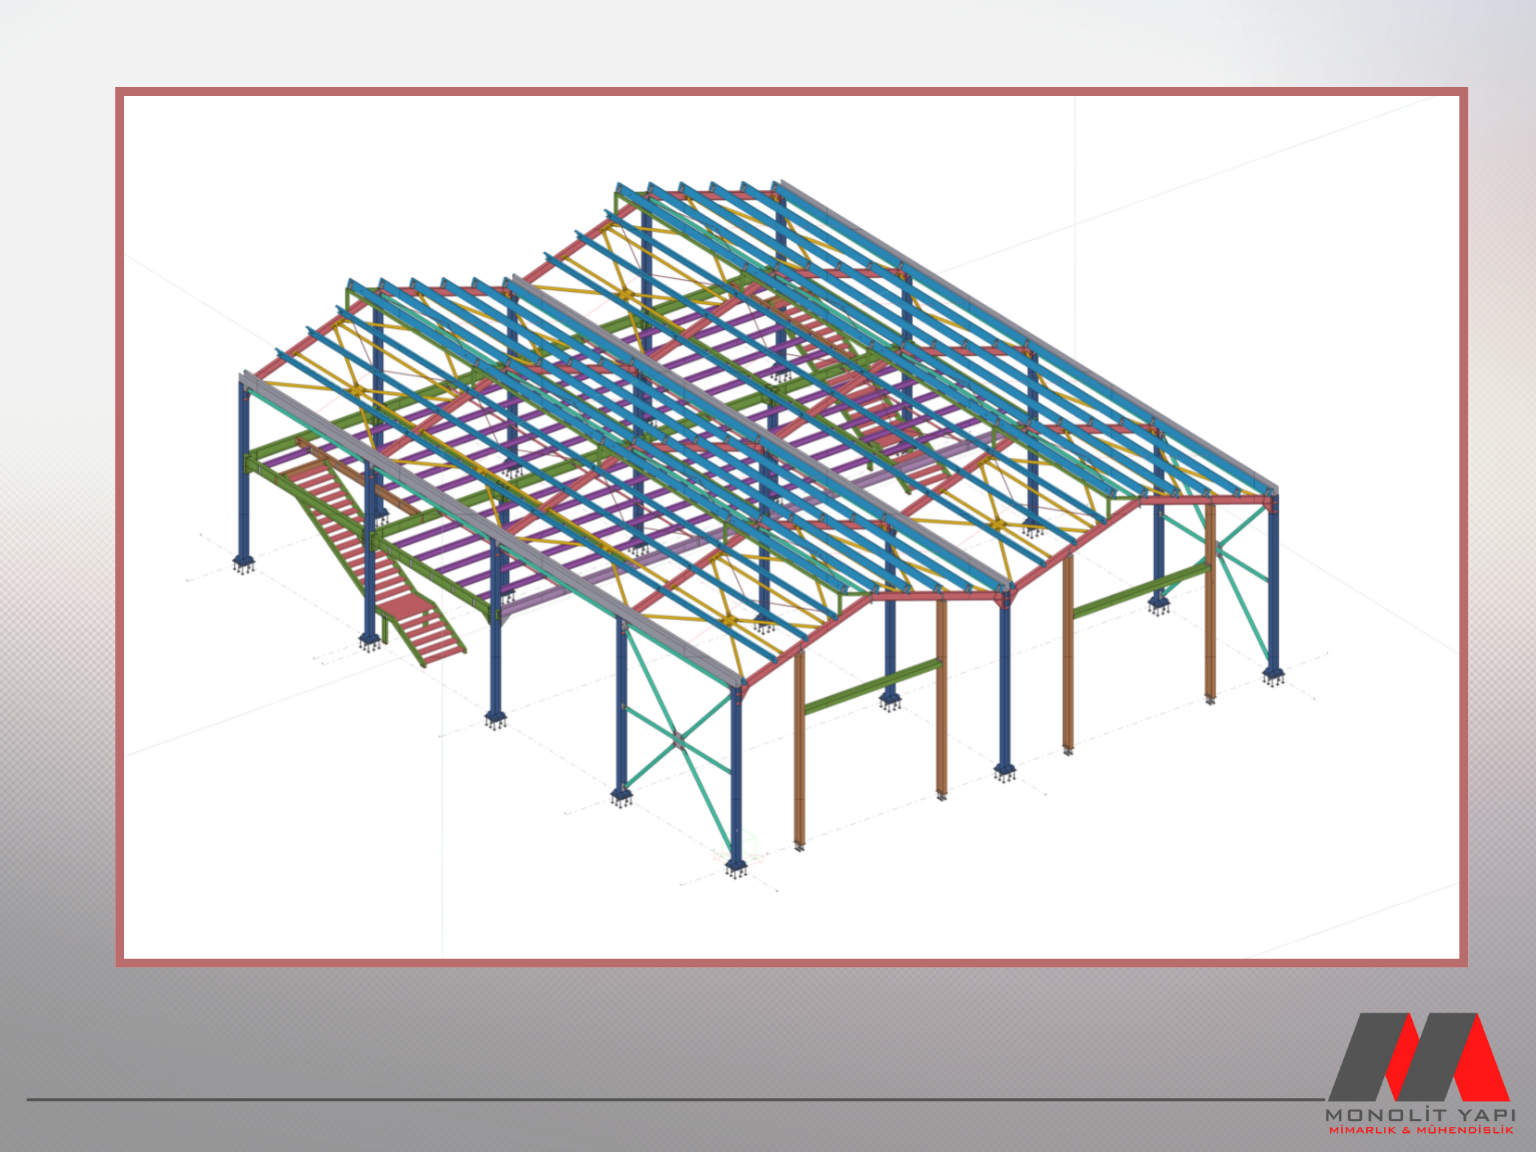The width and height of the screenshot is (1536, 1152).
Task: Select the green girt in the left gable bay
Action: click(870, 686)
